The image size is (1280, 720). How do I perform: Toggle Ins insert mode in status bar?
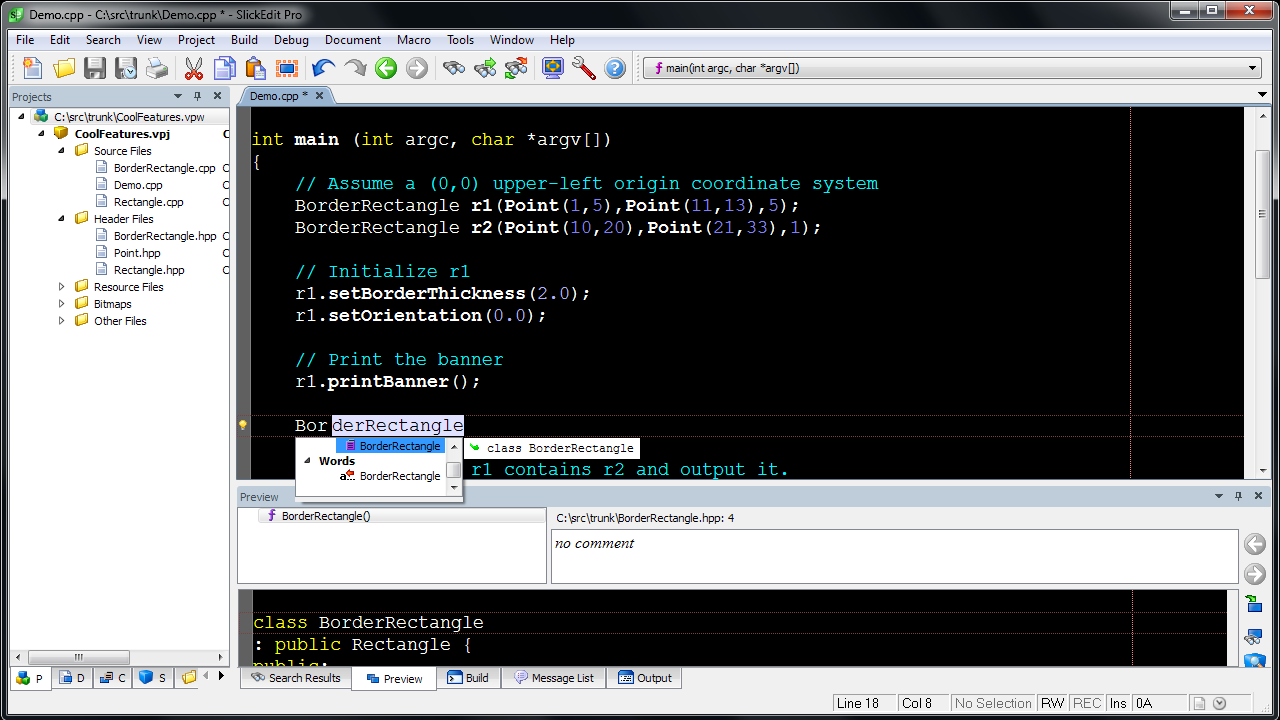1118,703
